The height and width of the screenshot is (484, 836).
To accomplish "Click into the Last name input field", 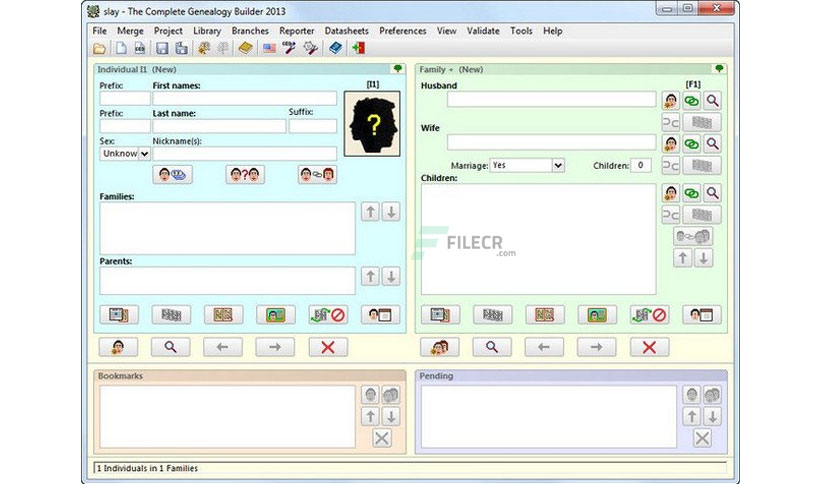I will (x=219, y=126).
